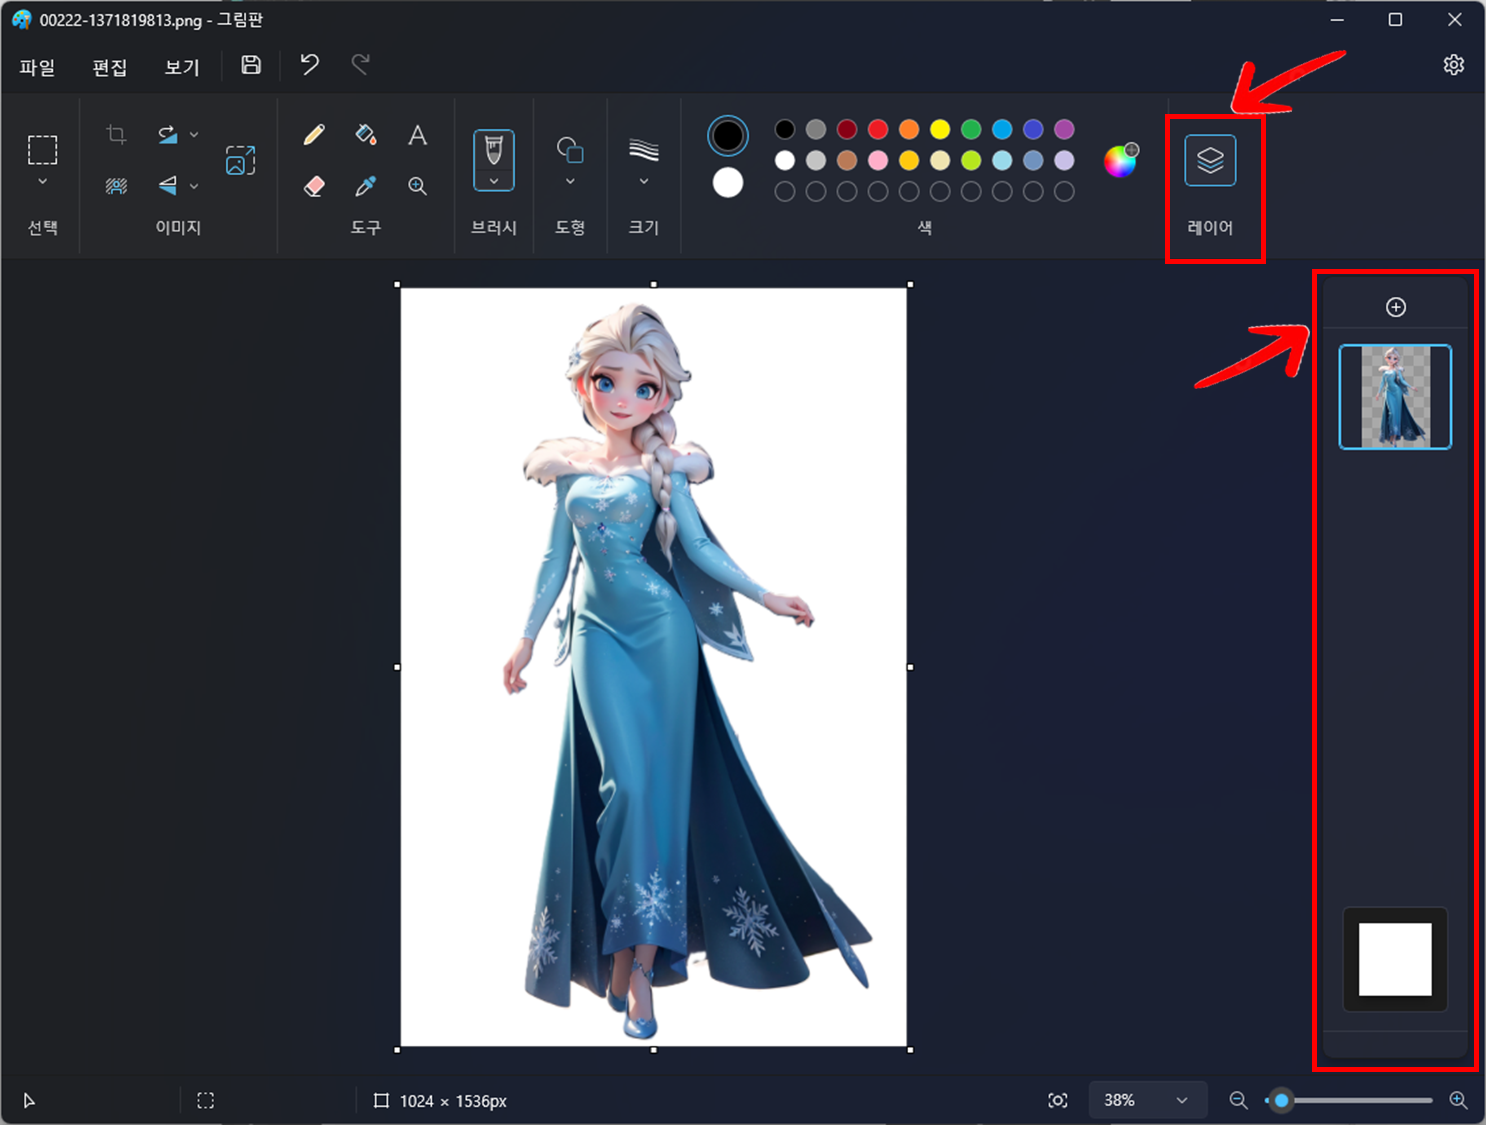Click the rotate image icon
The image size is (1486, 1125).
(x=167, y=134)
